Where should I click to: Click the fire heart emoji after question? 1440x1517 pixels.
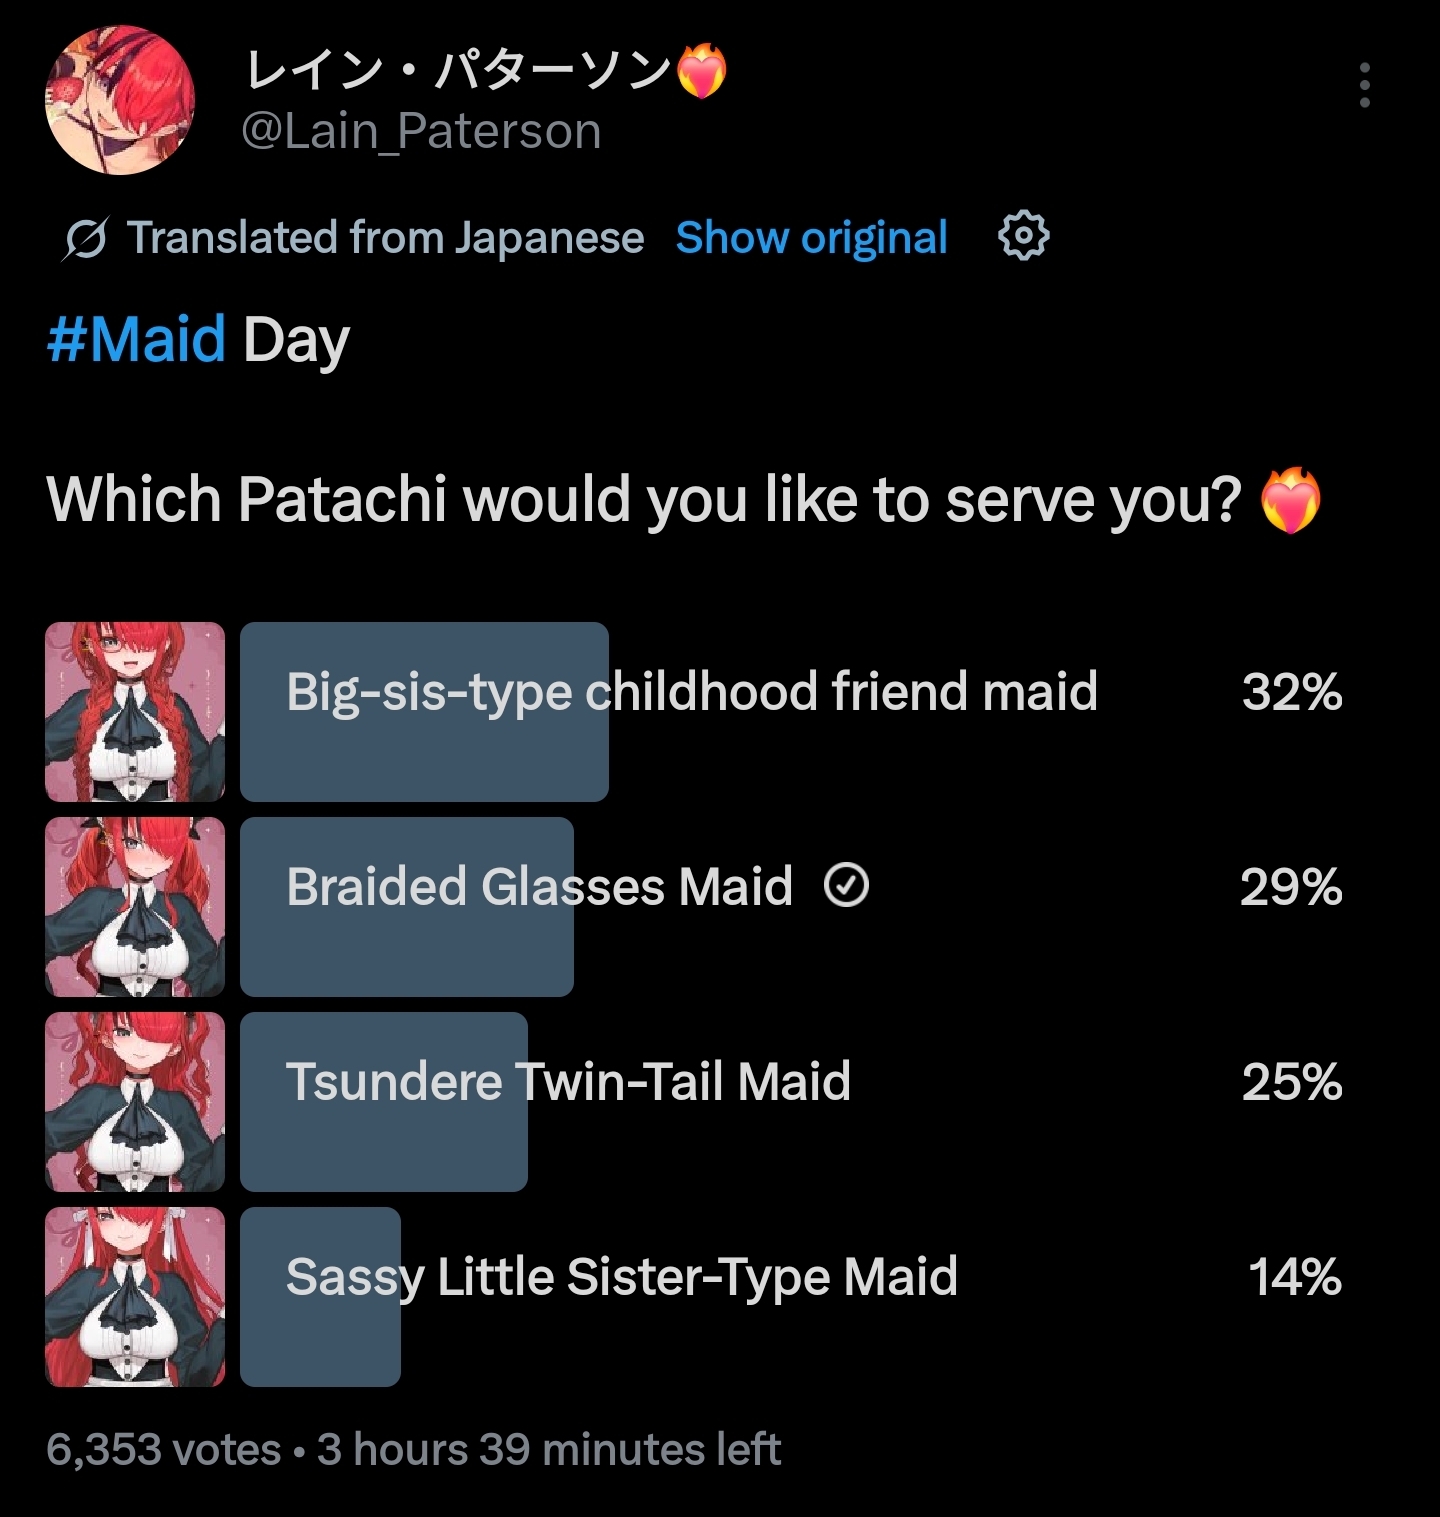click(x=1290, y=500)
